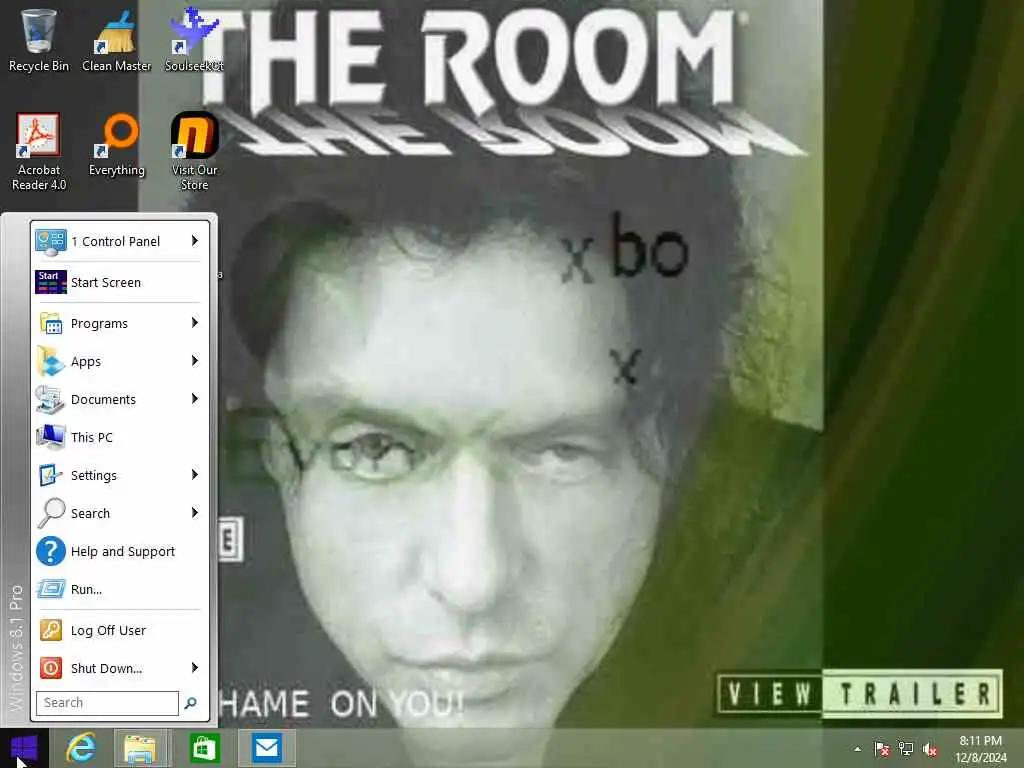Open the Recycle Bin desktop icon
The width and height of the screenshot is (1024, 768).
(39, 39)
